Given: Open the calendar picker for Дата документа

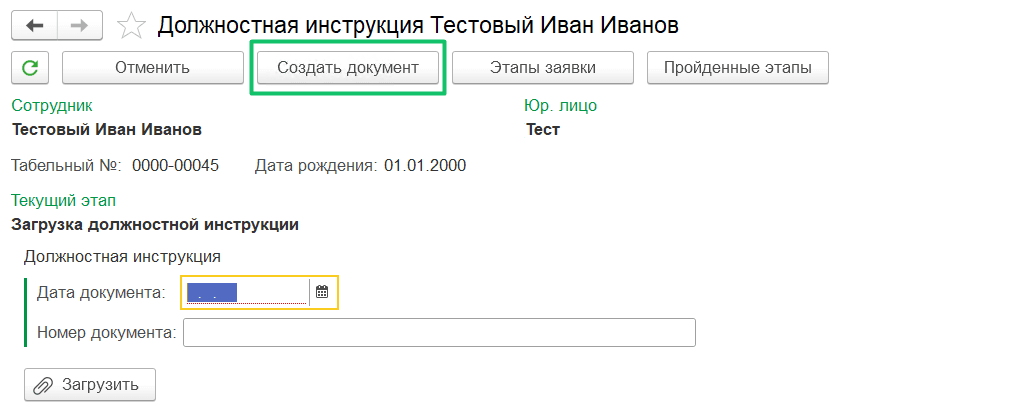Looking at the screenshot, I should pos(322,292).
